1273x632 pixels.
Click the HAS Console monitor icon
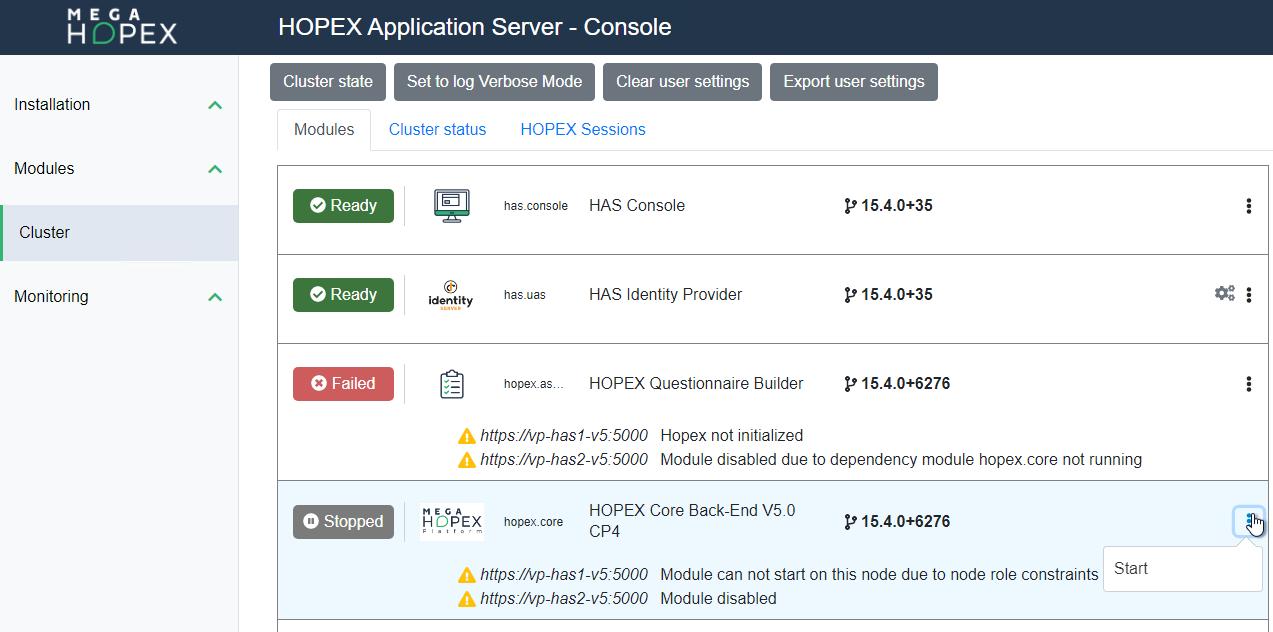[x=452, y=206]
